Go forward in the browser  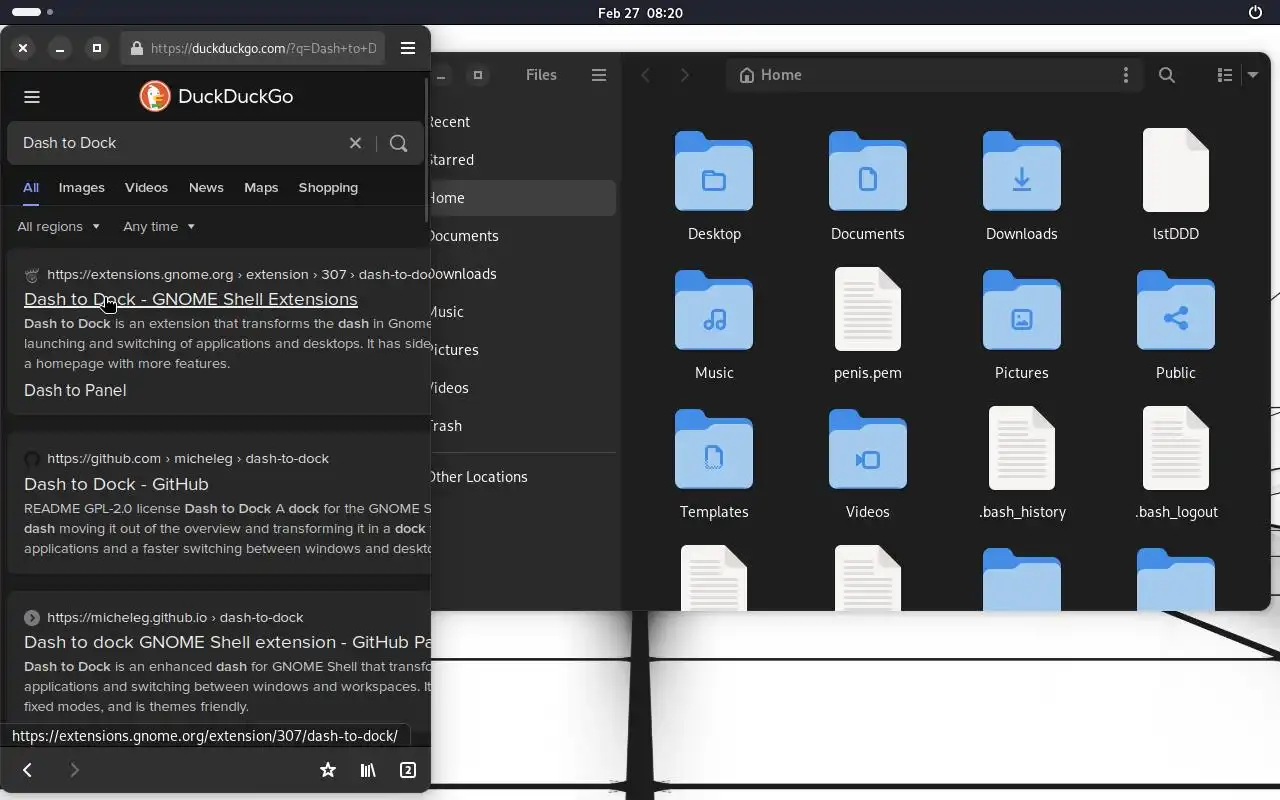[x=74, y=770]
